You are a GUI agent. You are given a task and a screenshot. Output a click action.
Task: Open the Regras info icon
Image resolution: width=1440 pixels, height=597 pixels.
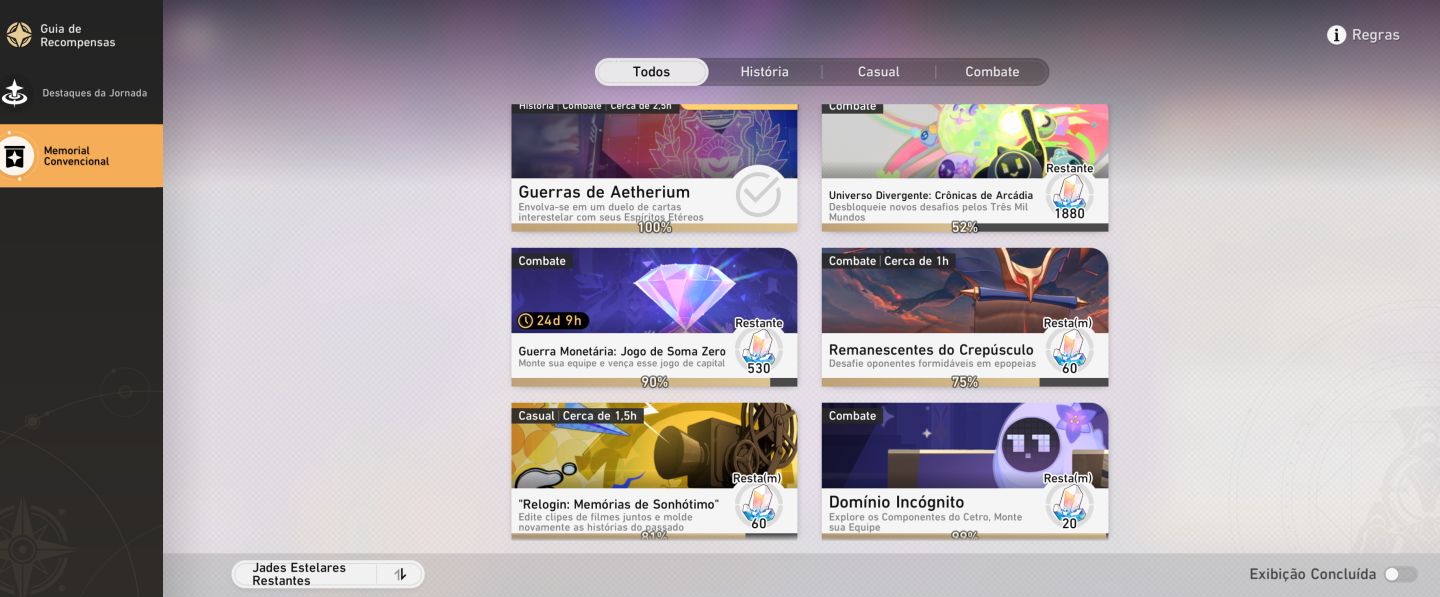pos(1336,35)
